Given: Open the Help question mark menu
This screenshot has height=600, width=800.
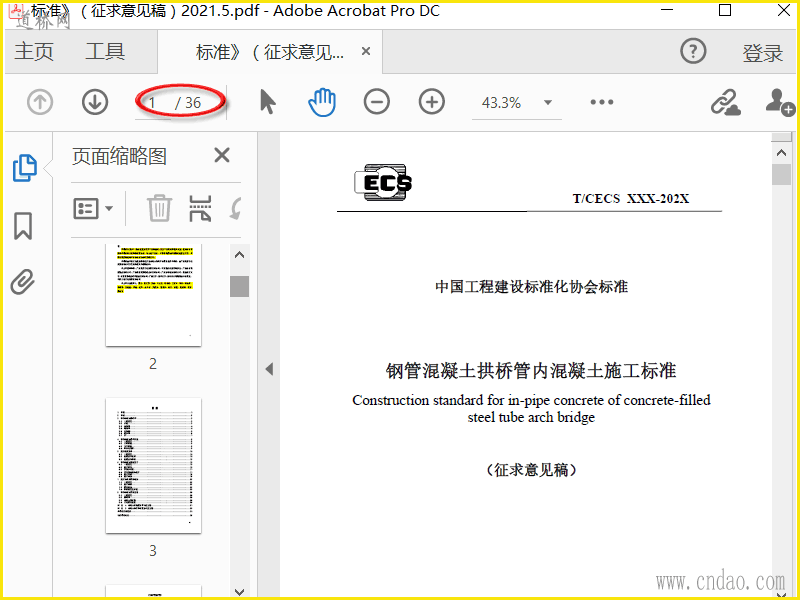Looking at the screenshot, I should pyautogui.click(x=693, y=51).
